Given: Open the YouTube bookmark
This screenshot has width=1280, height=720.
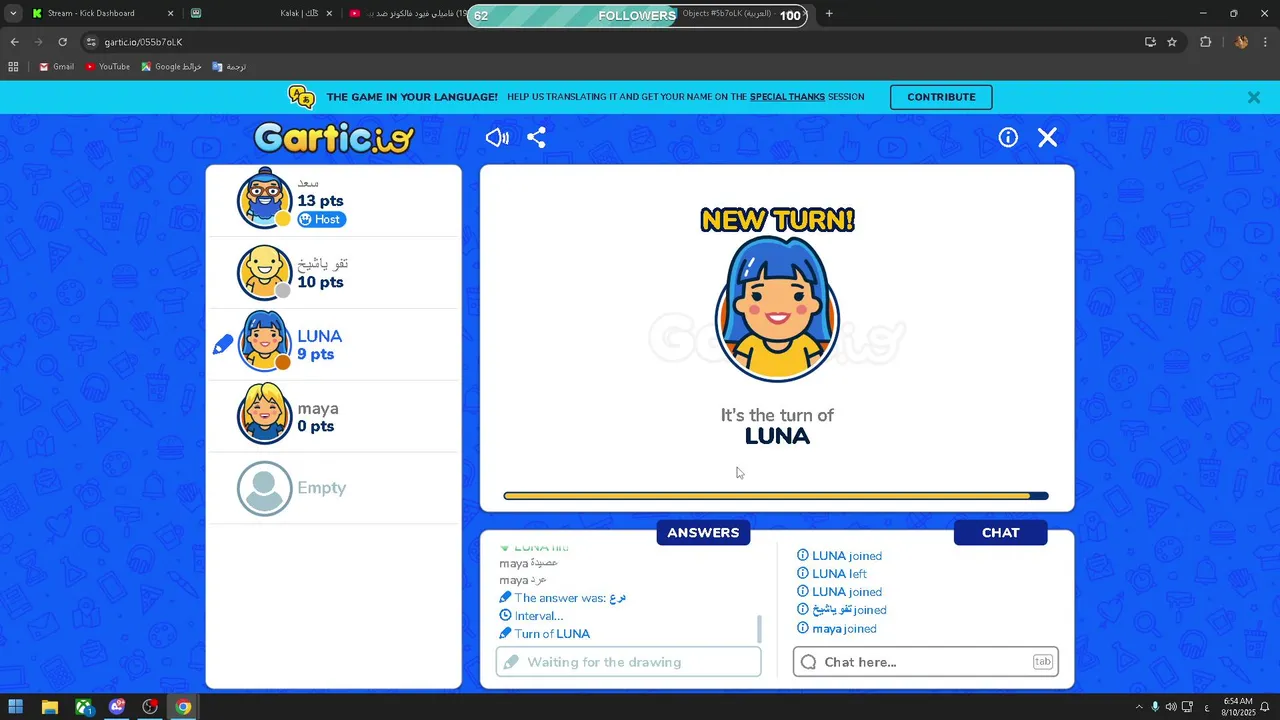Looking at the screenshot, I should point(107,67).
